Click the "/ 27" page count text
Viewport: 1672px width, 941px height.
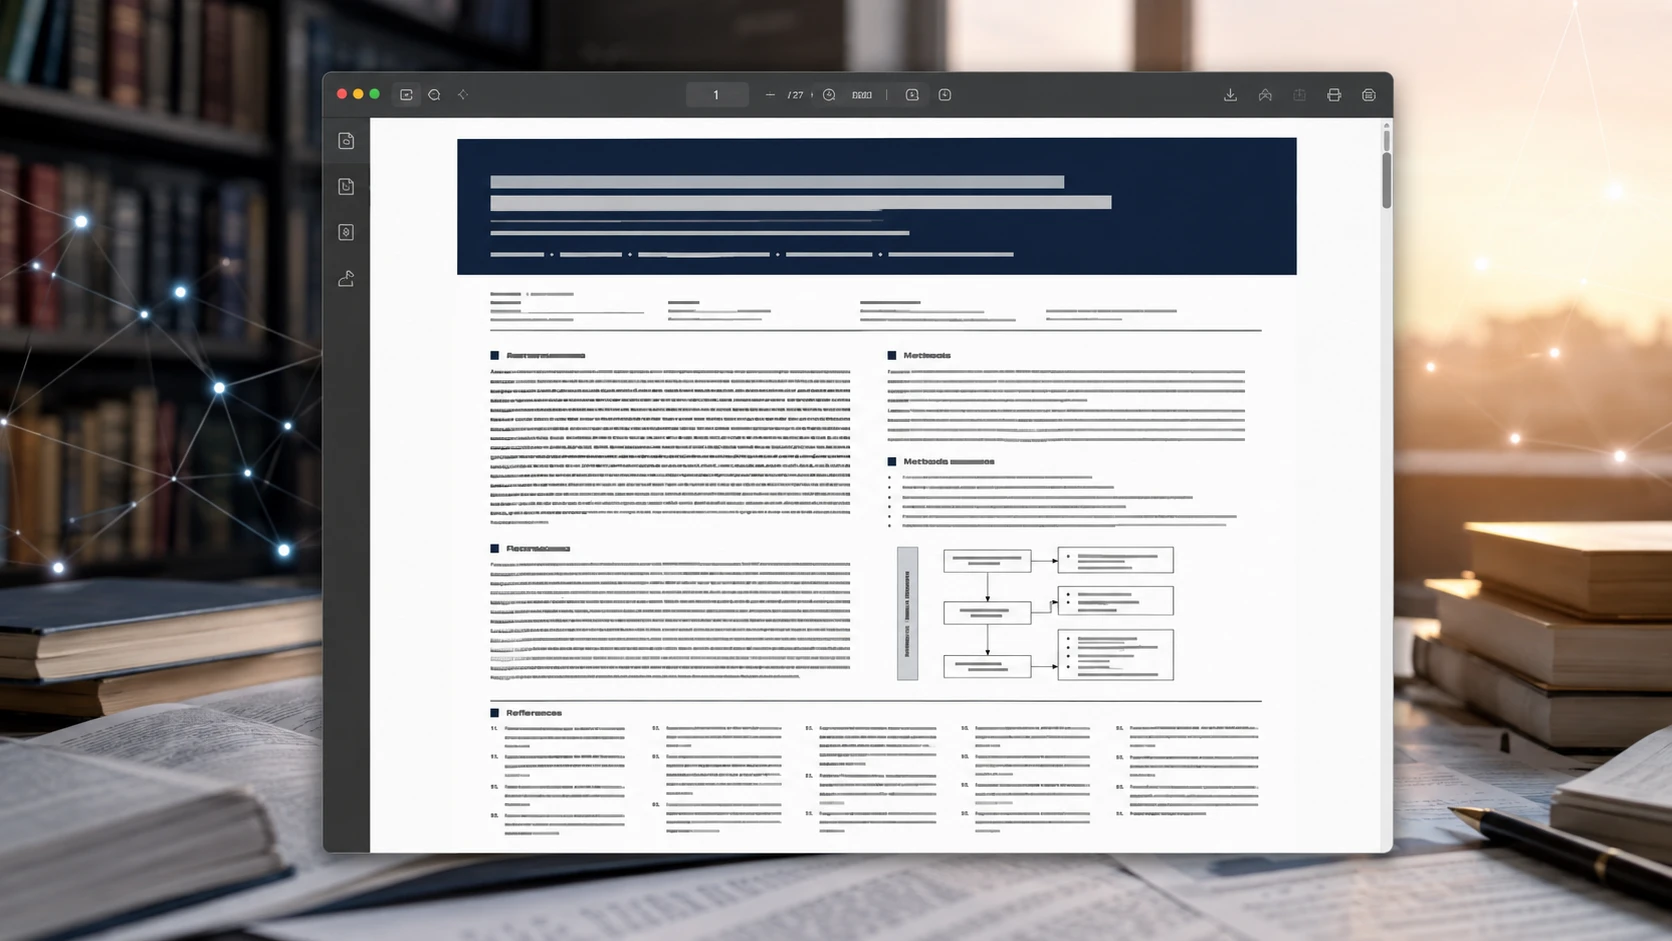tap(796, 95)
